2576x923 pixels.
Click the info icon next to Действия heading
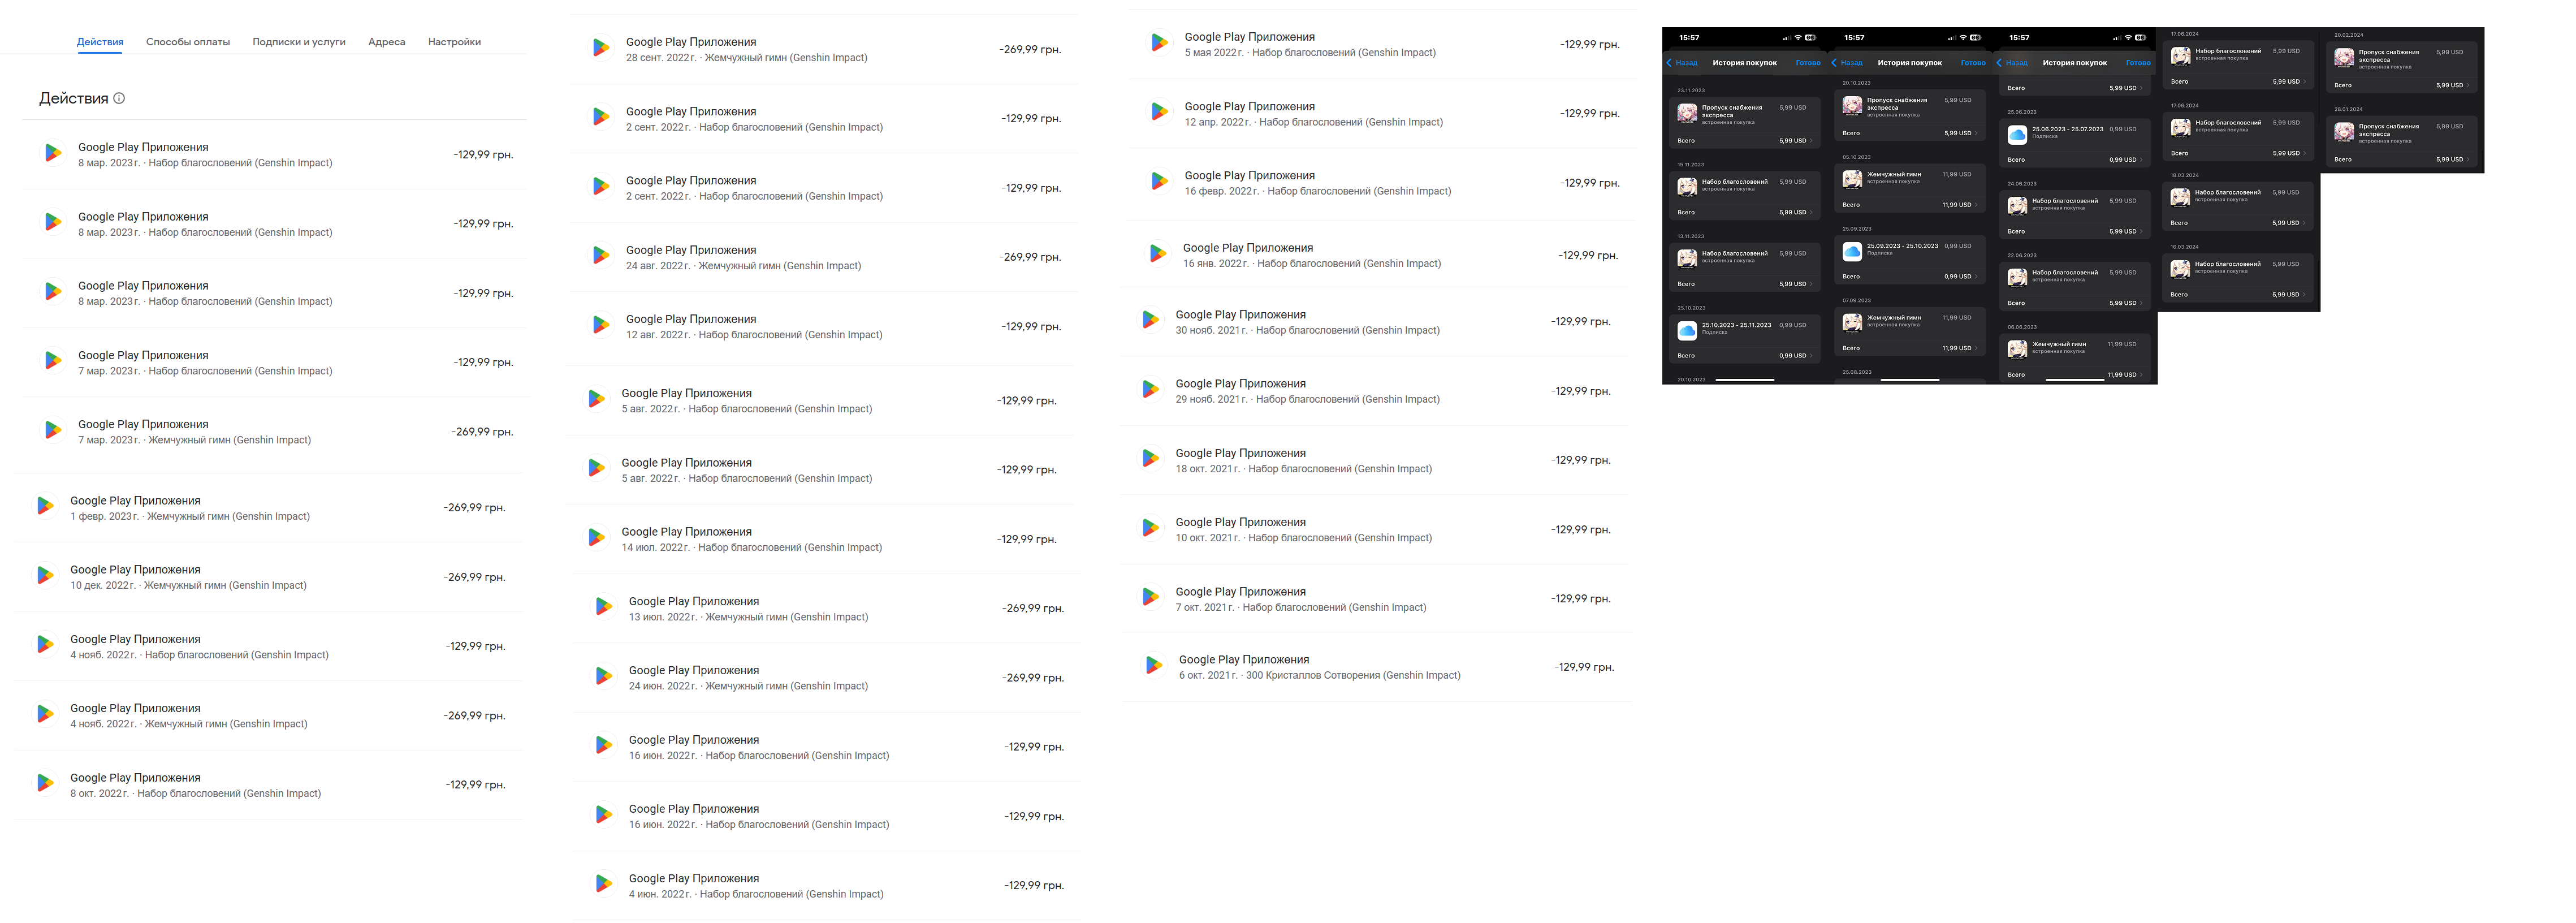click(x=119, y=98)
